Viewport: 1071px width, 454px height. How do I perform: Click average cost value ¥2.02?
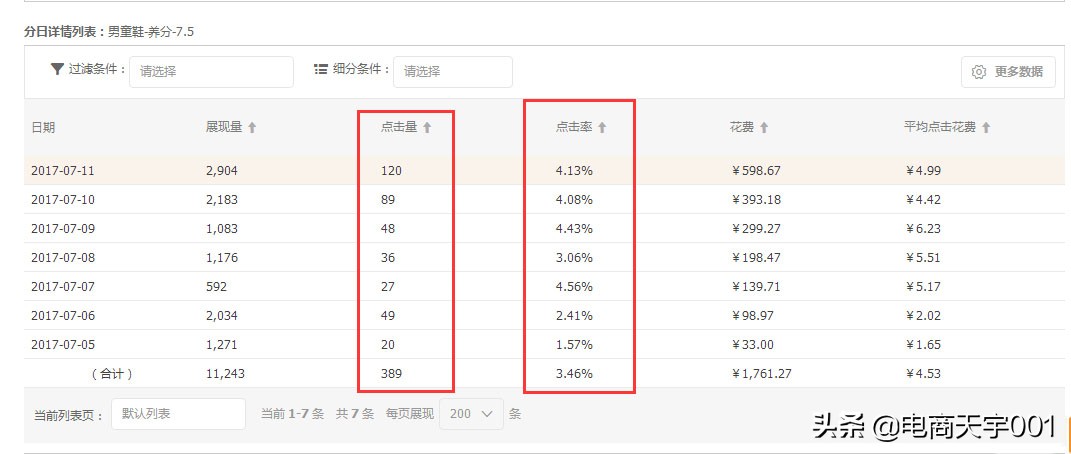click(923, 316)
